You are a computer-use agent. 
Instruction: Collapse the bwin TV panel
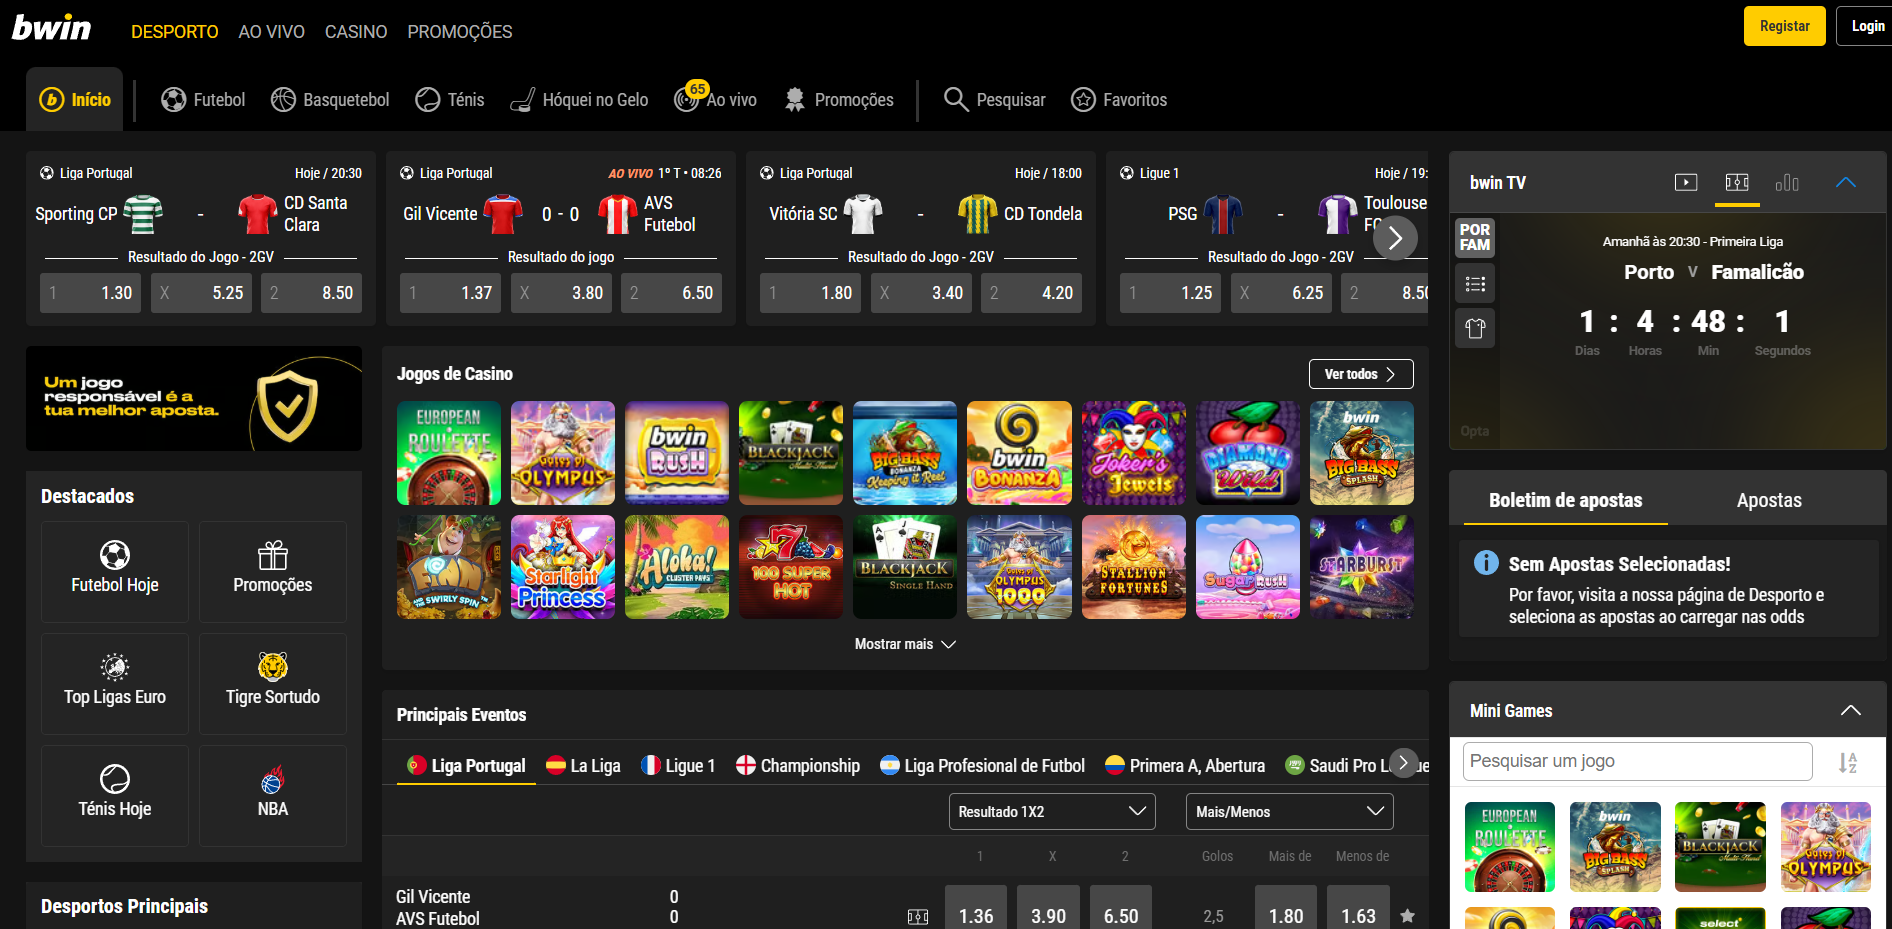[1846, 182]
